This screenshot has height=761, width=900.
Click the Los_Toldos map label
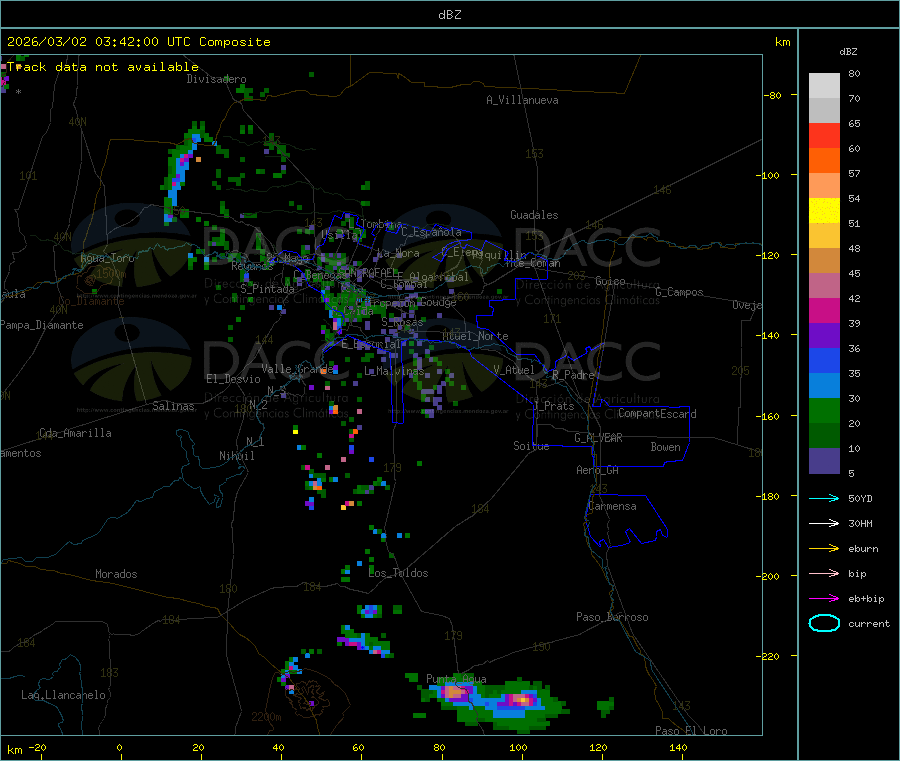pyautogui.click(x=398, y=573)
